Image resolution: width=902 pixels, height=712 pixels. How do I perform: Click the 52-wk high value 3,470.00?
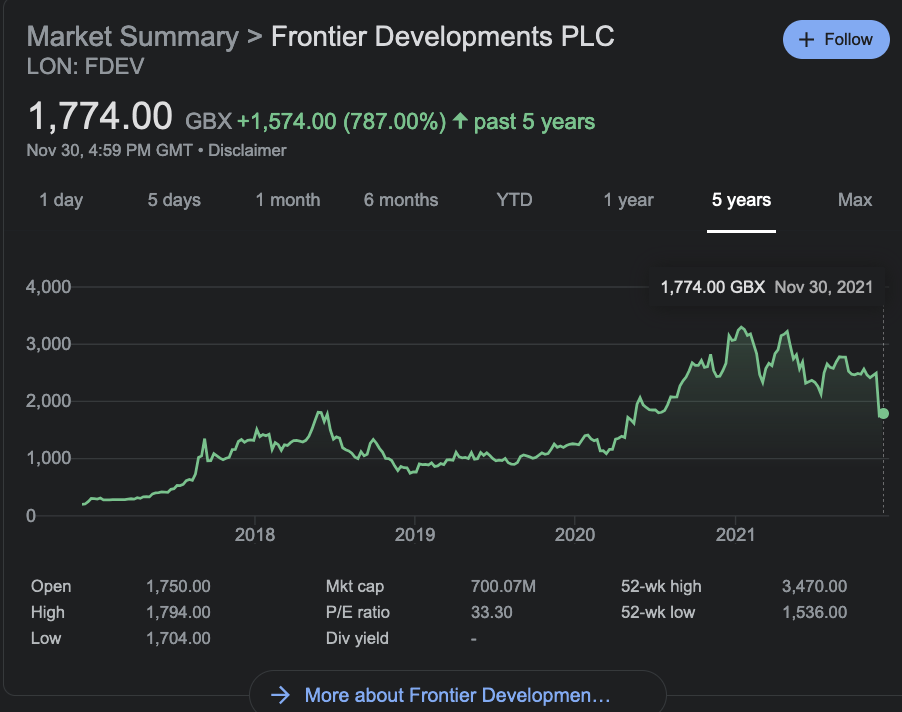click(815, 587)
